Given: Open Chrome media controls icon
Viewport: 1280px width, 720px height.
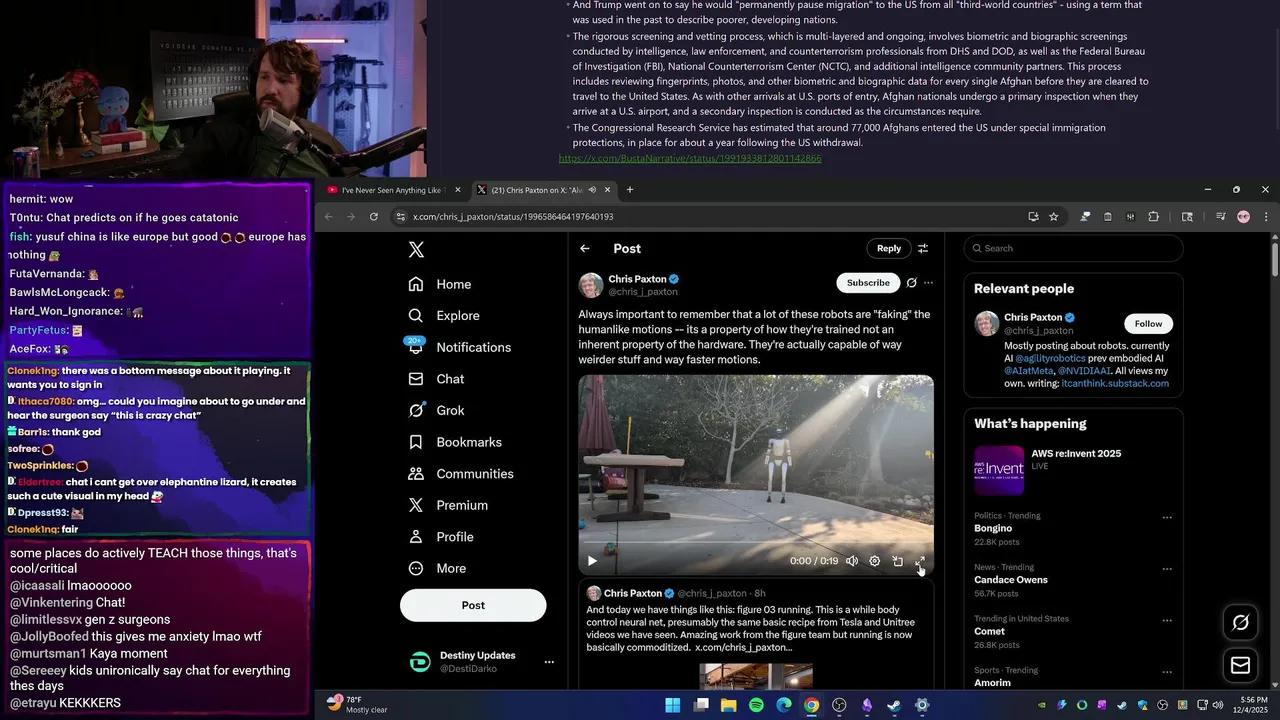Looking at the screenshot, I should [1221, 217].
